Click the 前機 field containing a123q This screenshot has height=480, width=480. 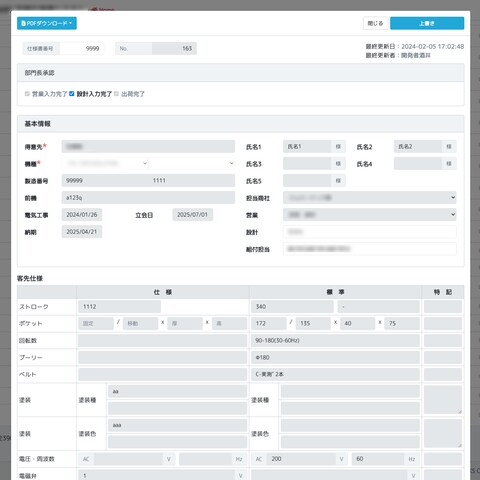(148, 198)
